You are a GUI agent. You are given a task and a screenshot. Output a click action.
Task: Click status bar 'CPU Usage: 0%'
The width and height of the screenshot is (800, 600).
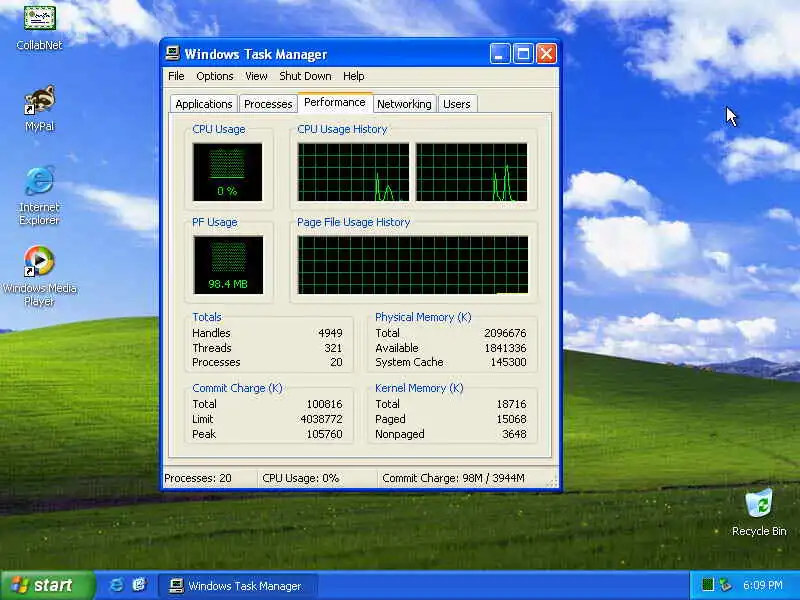301,479
